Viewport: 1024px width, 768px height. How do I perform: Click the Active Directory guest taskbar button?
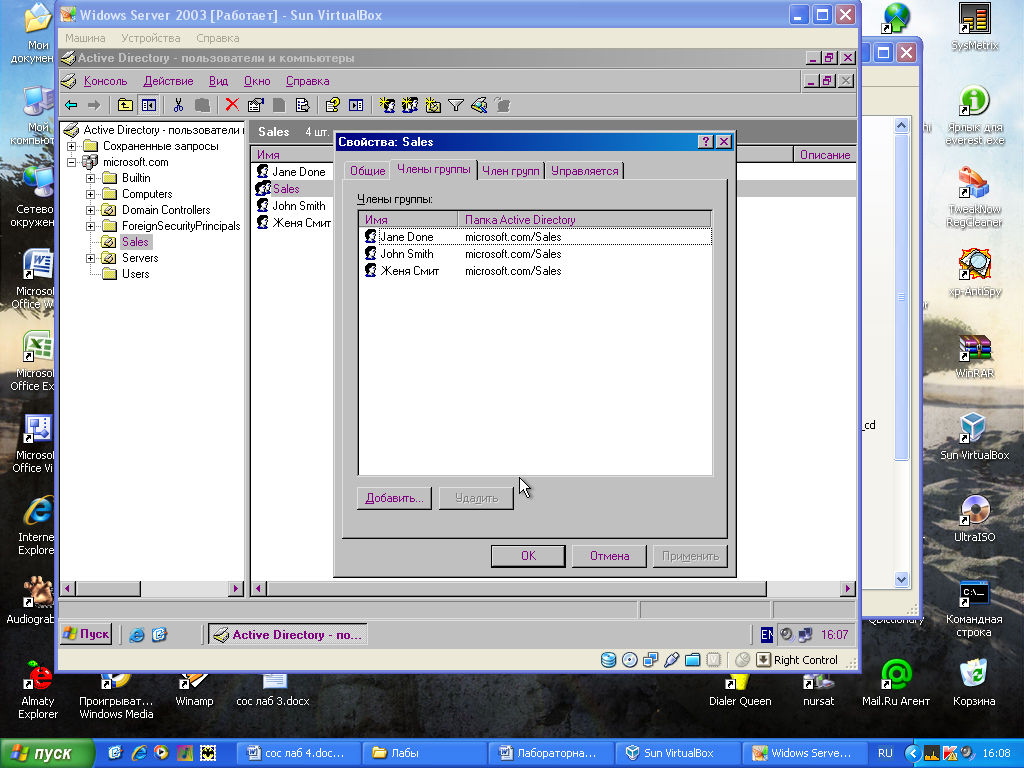(x=287, y=634)
